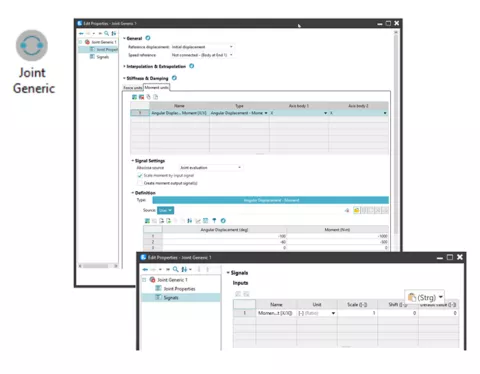Select Signals in upper window tree
Viewport: 480px width, 374px height.
103,57
